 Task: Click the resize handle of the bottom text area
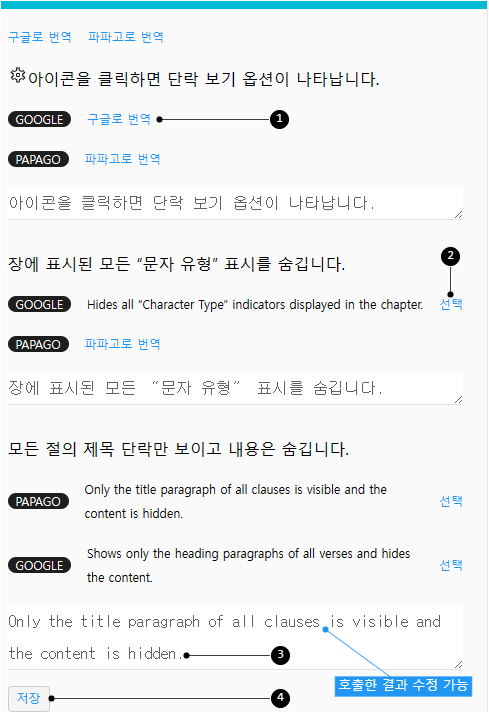click(459, 664)
